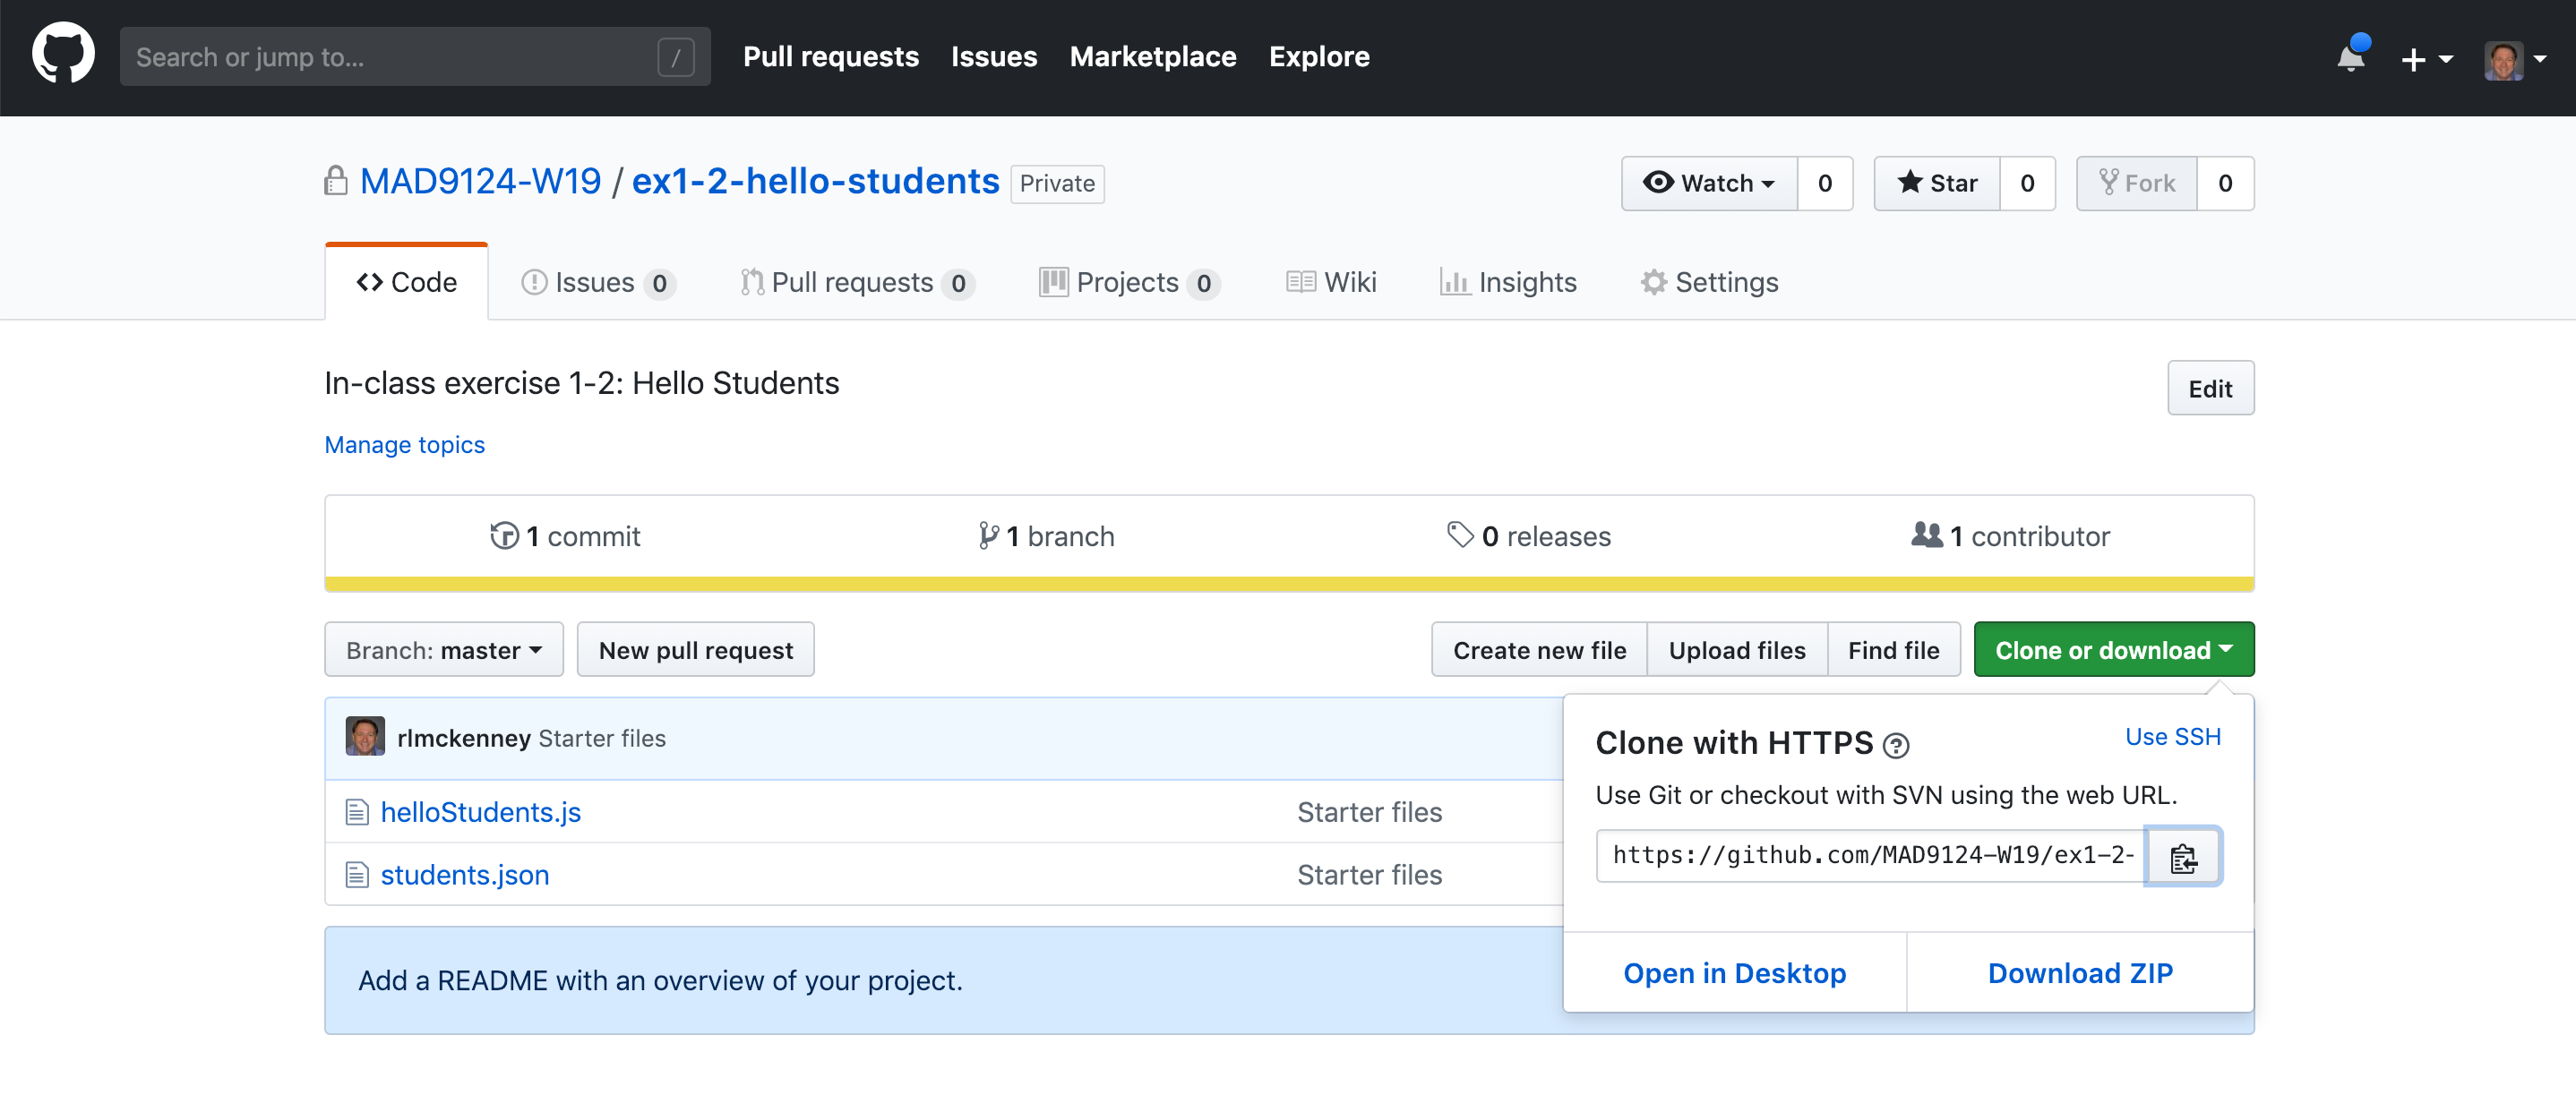The image size is (2576, 1112).
Task: Click the file icon beside helloStudents.js
Action: pyautogui.click(x=357, y=812)
